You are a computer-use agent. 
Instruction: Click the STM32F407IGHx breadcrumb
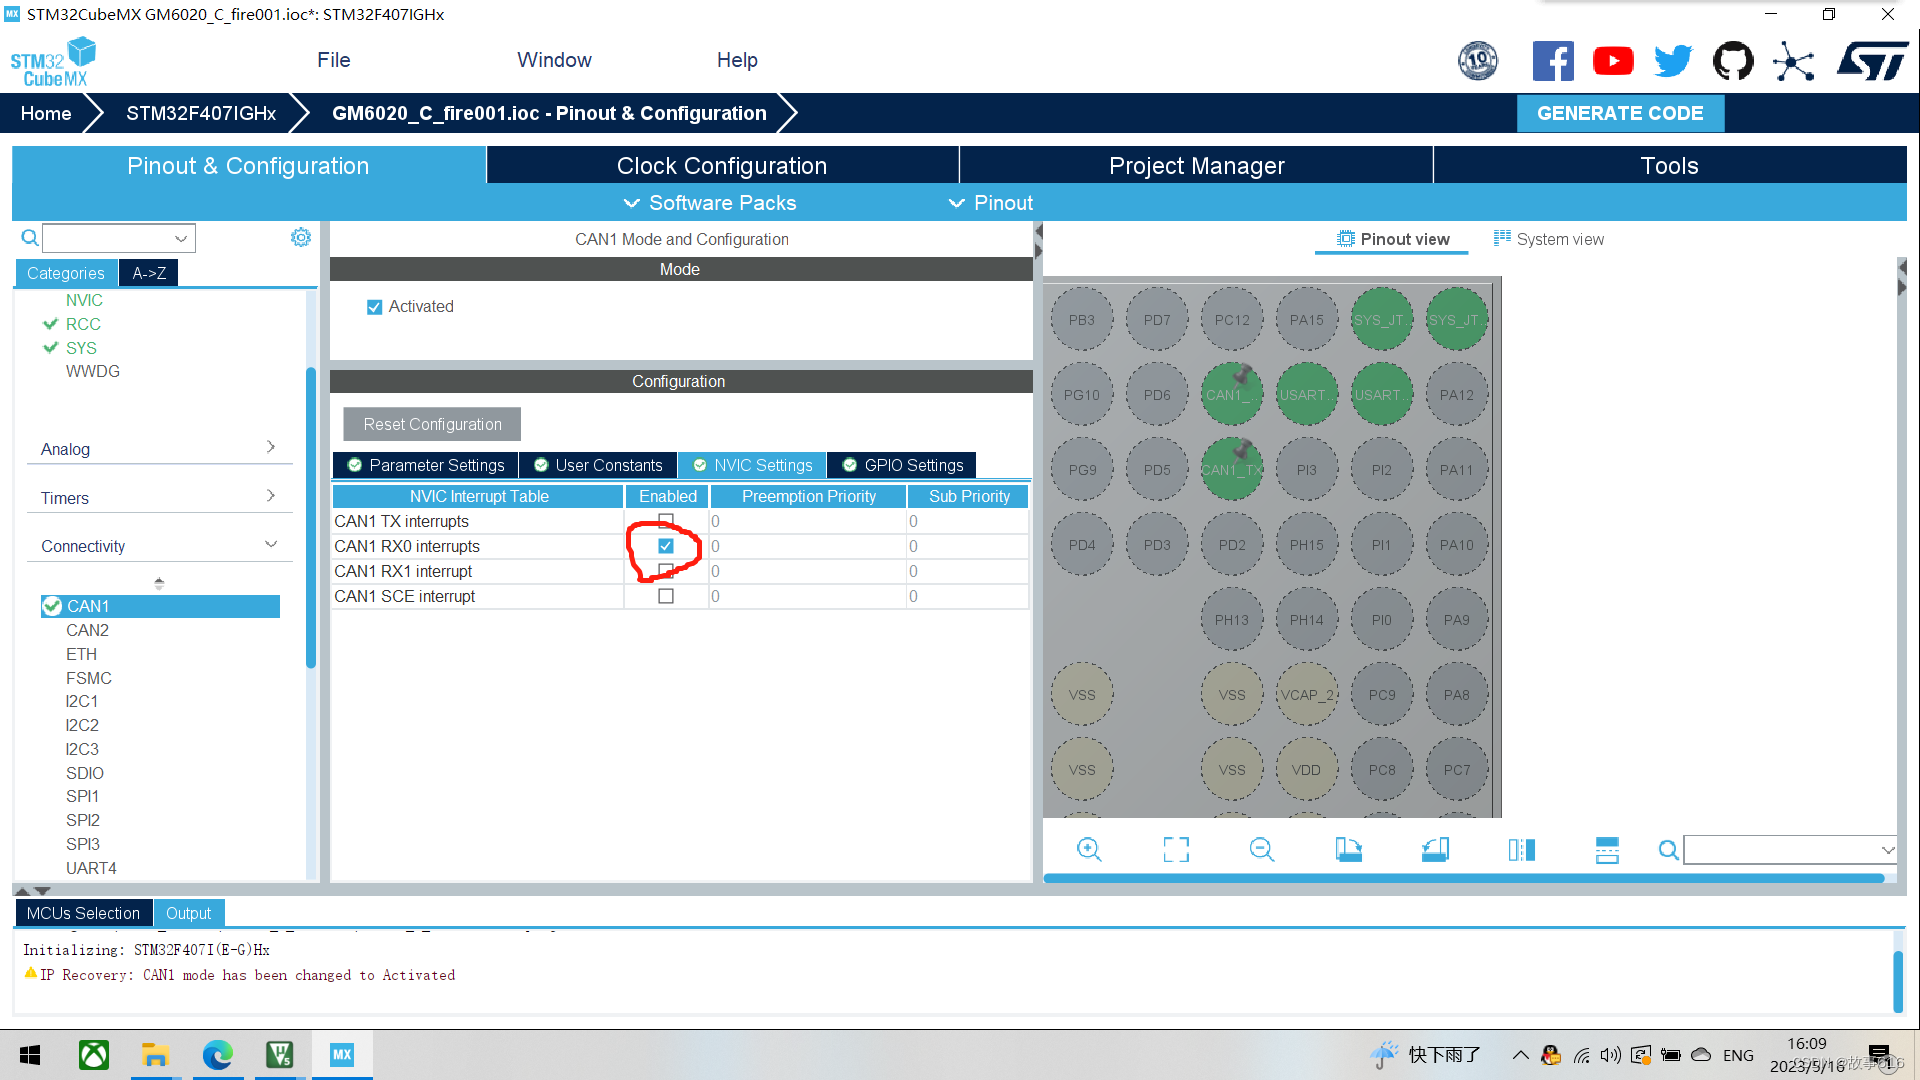[x=201, y=113]
